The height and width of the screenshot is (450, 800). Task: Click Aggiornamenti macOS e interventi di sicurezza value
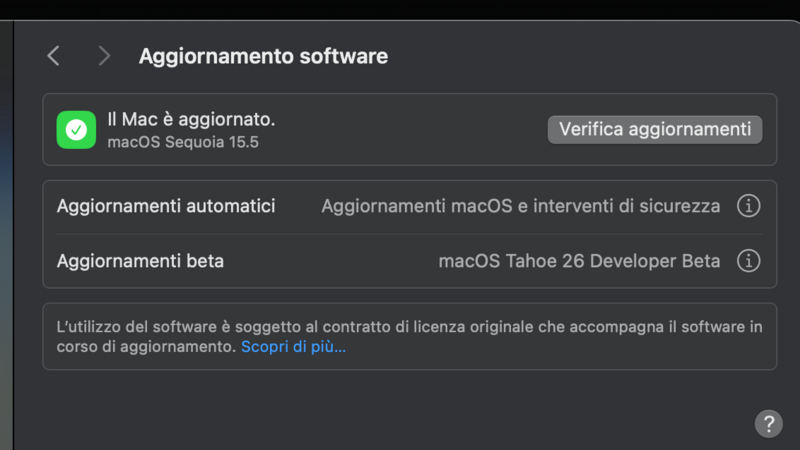coord(520,206)
